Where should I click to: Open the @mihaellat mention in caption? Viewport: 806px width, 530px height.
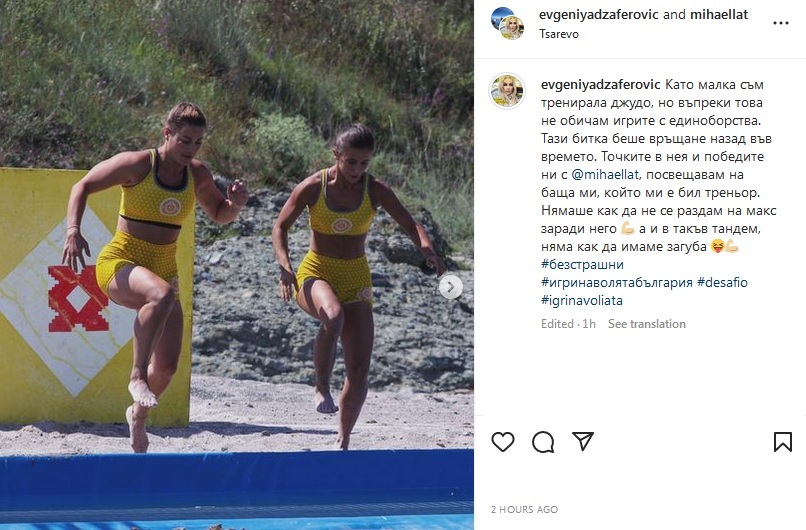tap(605, 174)
